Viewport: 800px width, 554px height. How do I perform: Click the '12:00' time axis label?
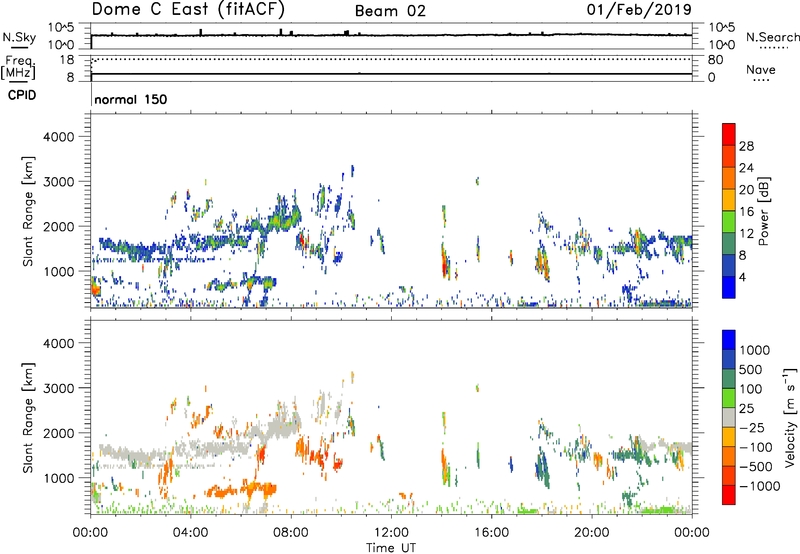[x=391, y=533]
